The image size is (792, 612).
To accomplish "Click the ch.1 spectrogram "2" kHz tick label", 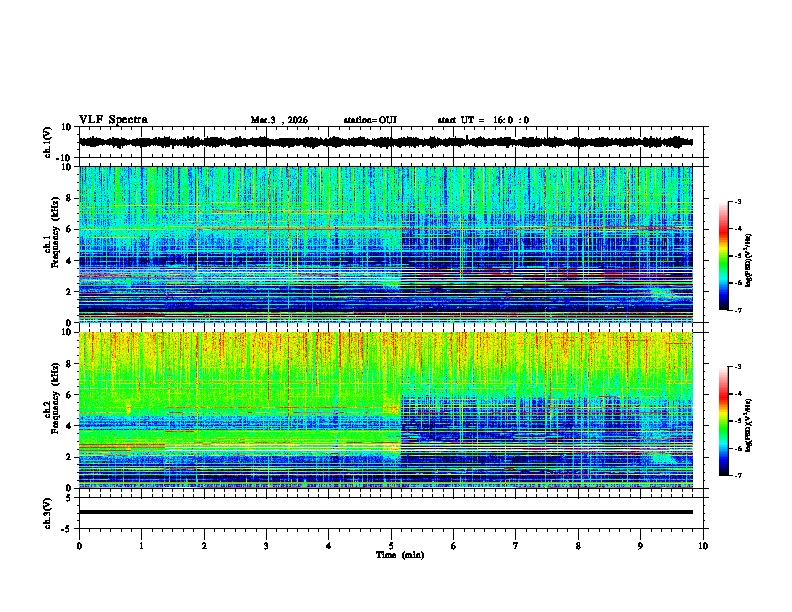I will point(69,292).
